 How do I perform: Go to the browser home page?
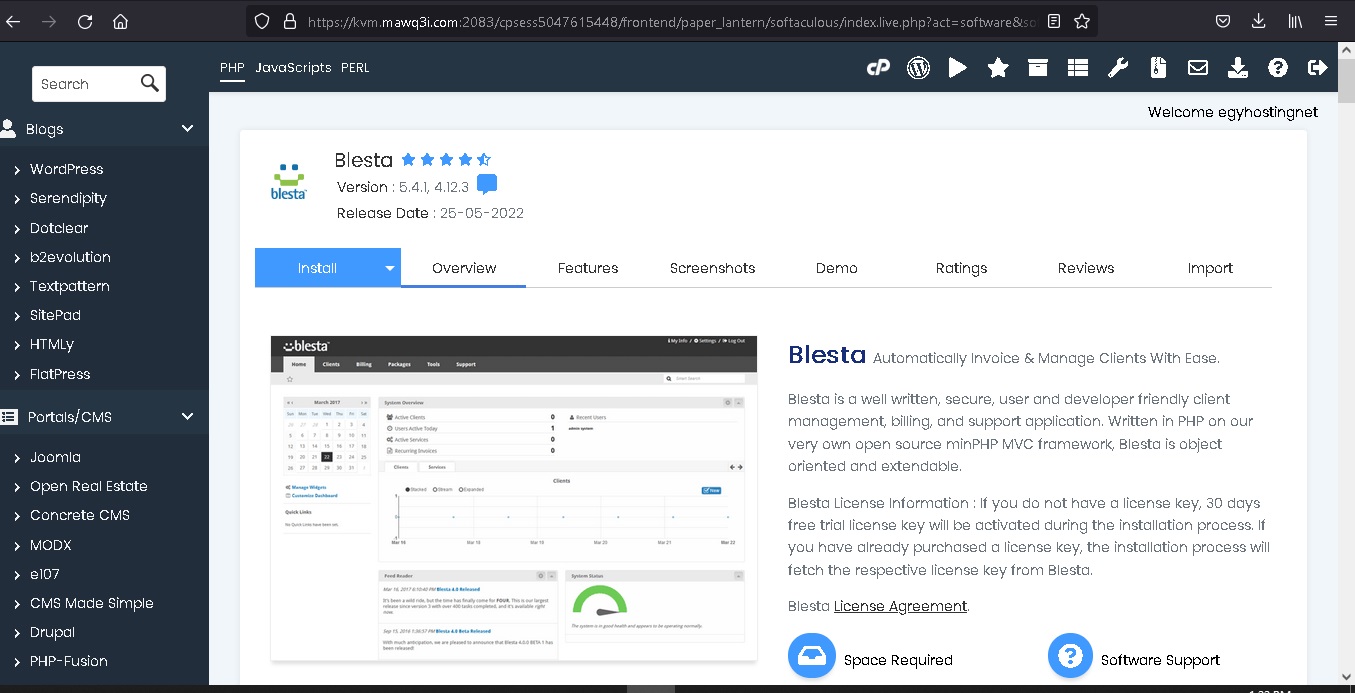(x=120, y=21)
